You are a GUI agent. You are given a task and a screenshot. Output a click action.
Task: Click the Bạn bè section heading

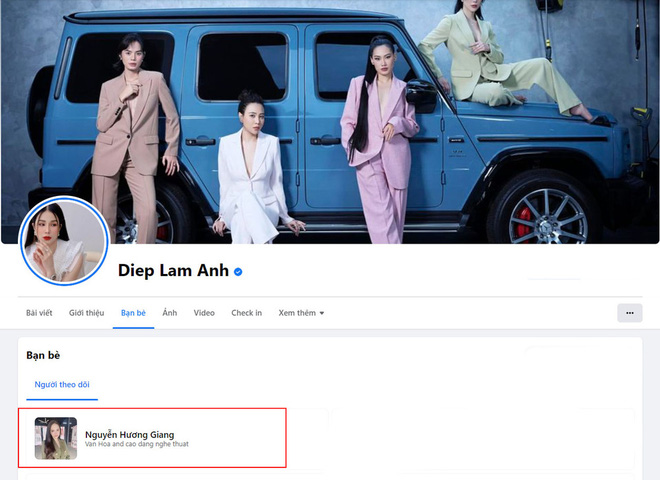[43, 355]
